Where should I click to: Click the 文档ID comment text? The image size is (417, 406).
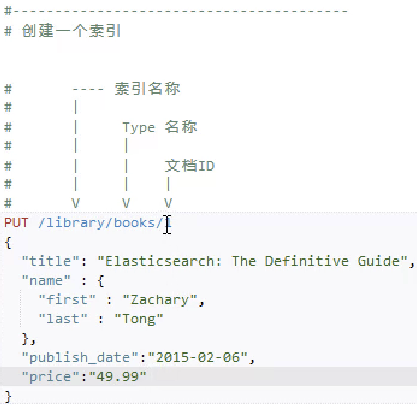coord(190,166)
